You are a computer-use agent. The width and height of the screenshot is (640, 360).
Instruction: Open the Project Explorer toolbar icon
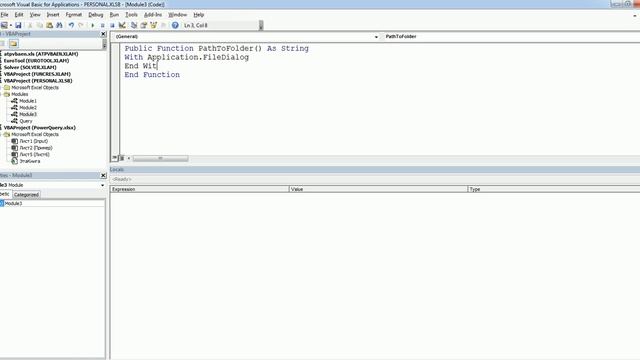click(134, 25)
